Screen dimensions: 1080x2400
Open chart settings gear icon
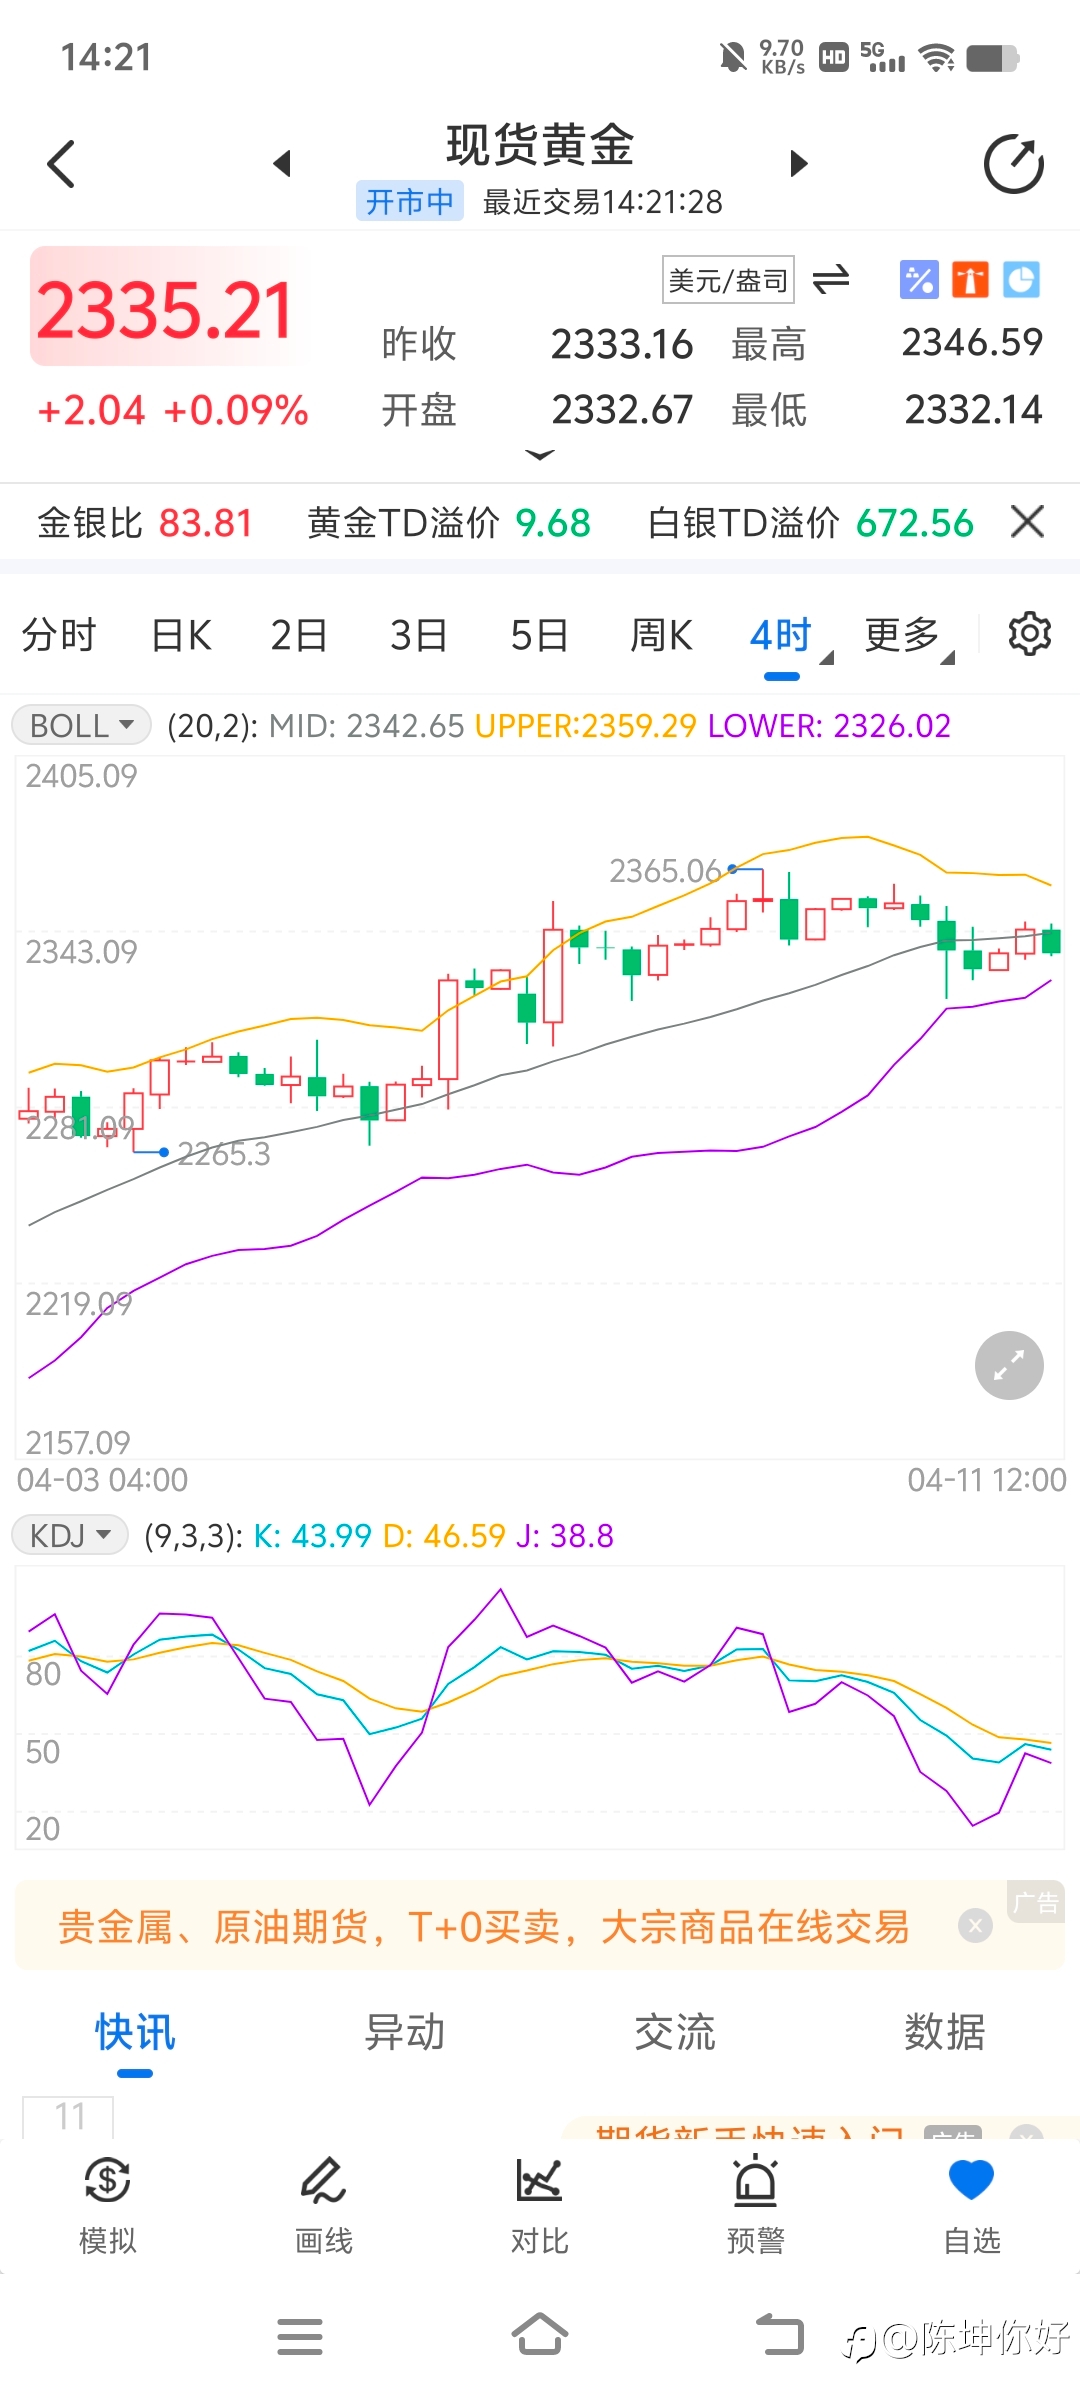(x=1029, y=634)
